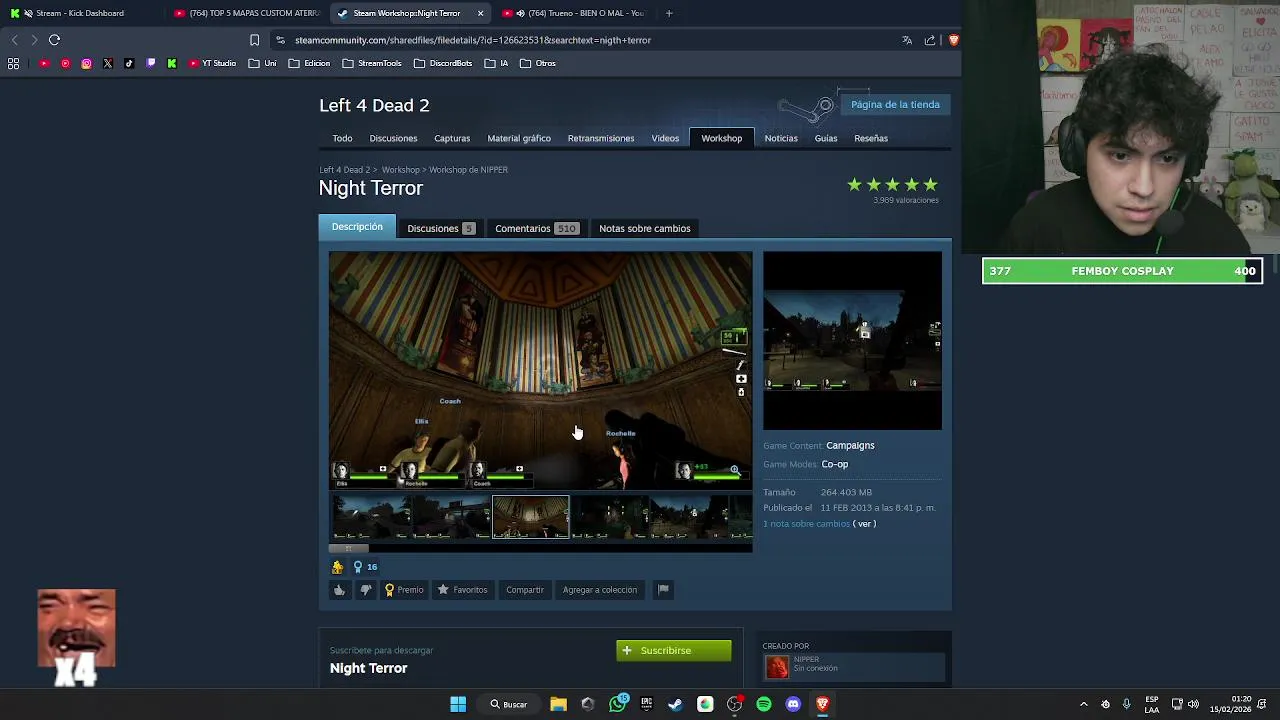This screenshot has width=1280, height=720.
Task: Open the DiscordBots bookmarks folder
Action: [x=443, y=63]
